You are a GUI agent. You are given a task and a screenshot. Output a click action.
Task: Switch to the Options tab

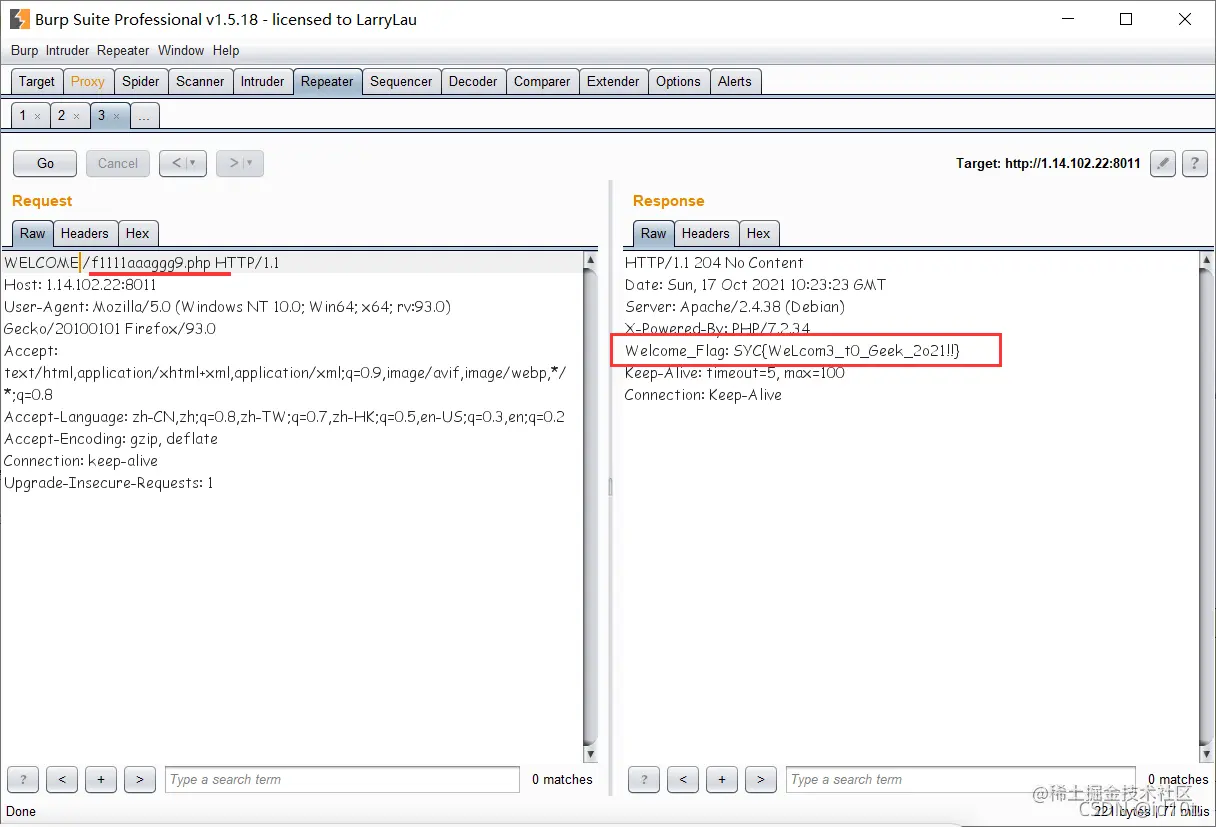coord(678,82)
